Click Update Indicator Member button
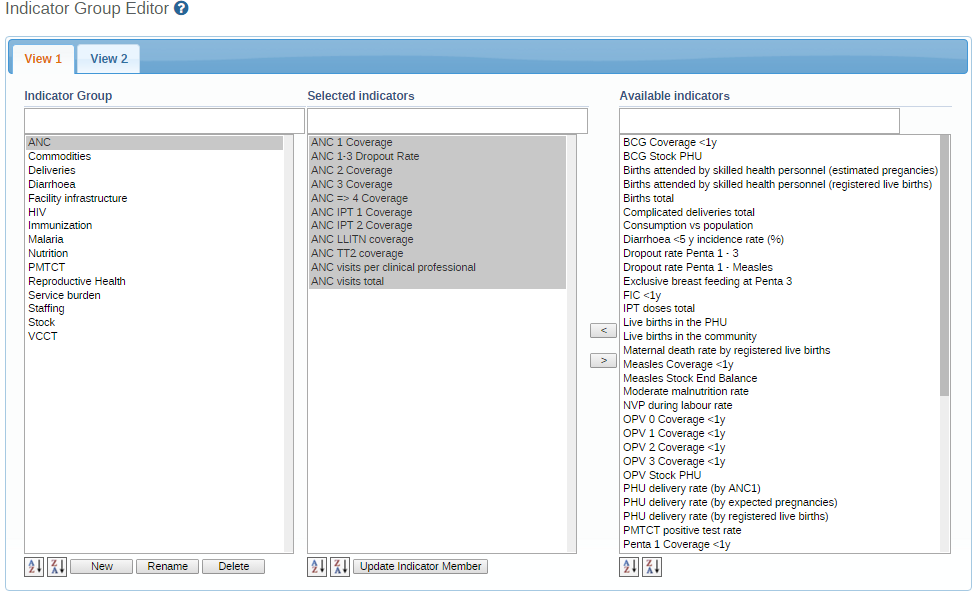This screenshot has height=599, width=977. click(420, 567)
